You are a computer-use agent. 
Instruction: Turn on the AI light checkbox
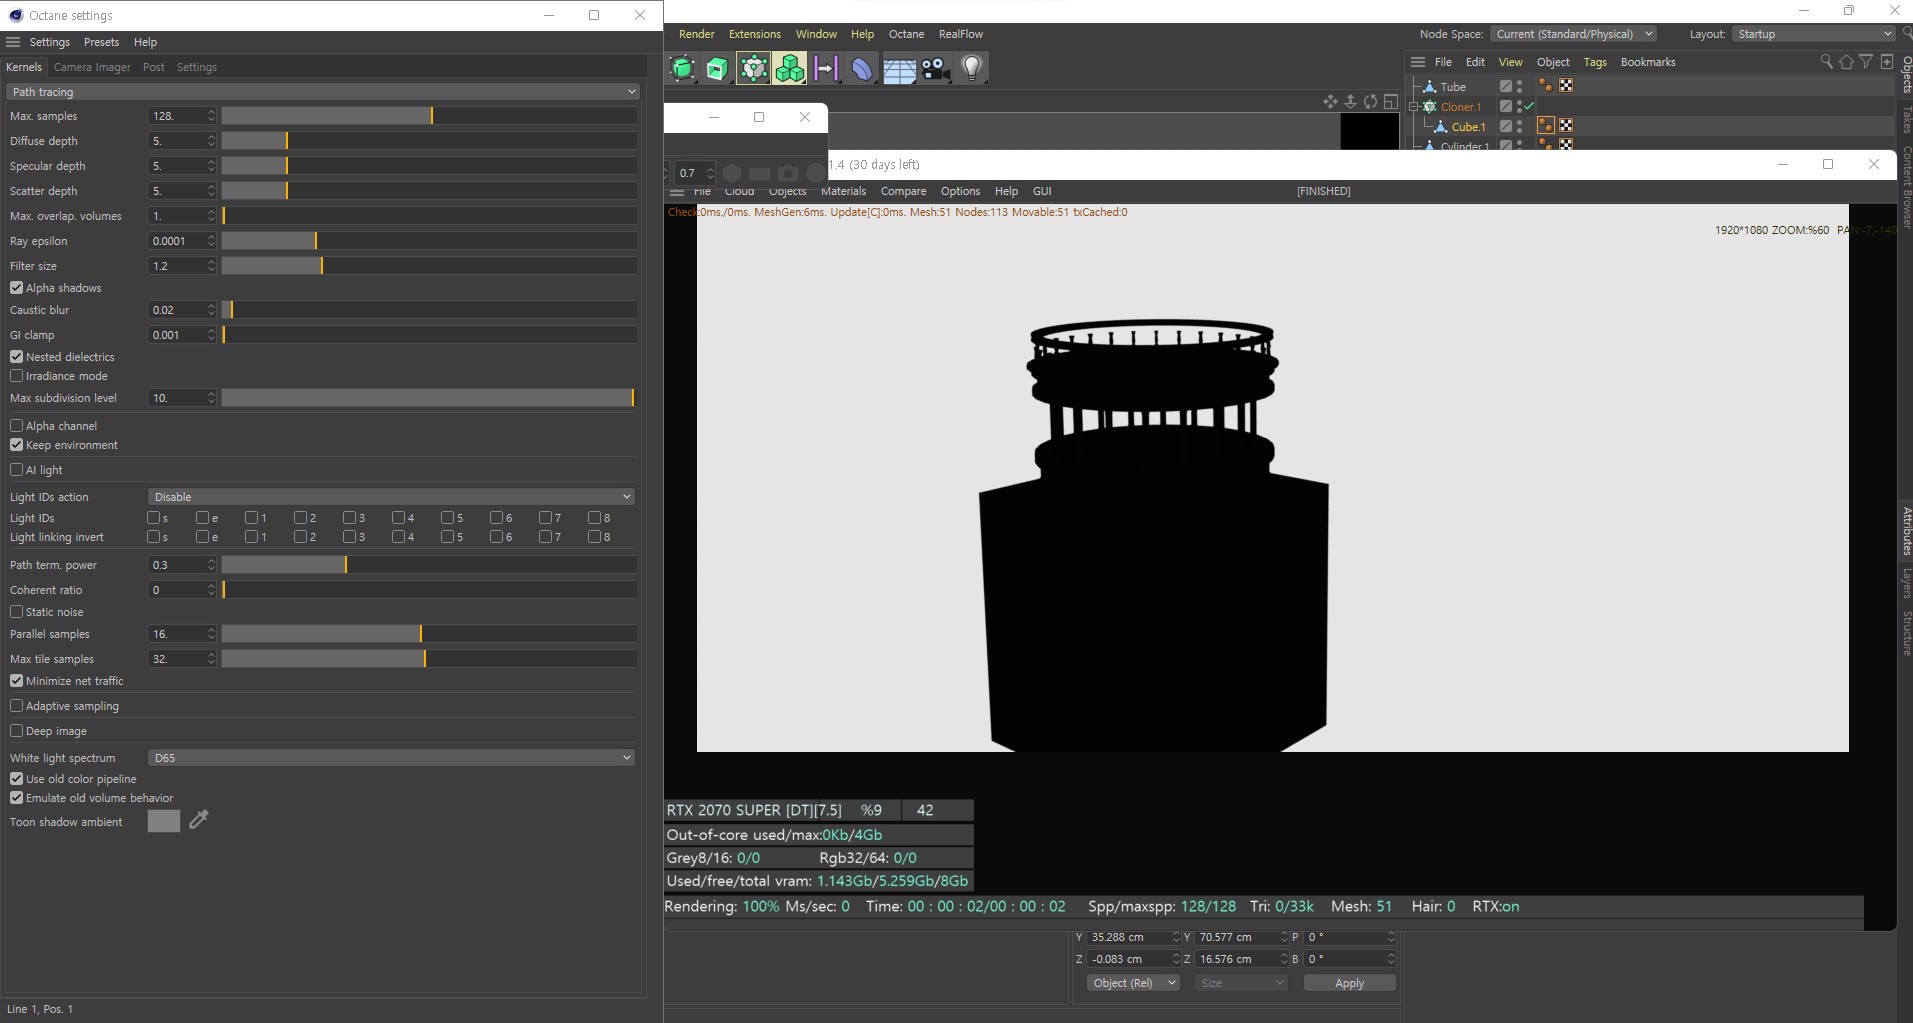17,470
